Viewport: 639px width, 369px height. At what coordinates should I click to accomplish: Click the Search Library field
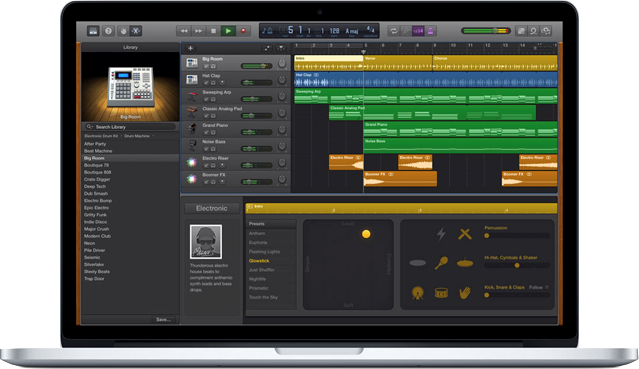click(130, 127)
